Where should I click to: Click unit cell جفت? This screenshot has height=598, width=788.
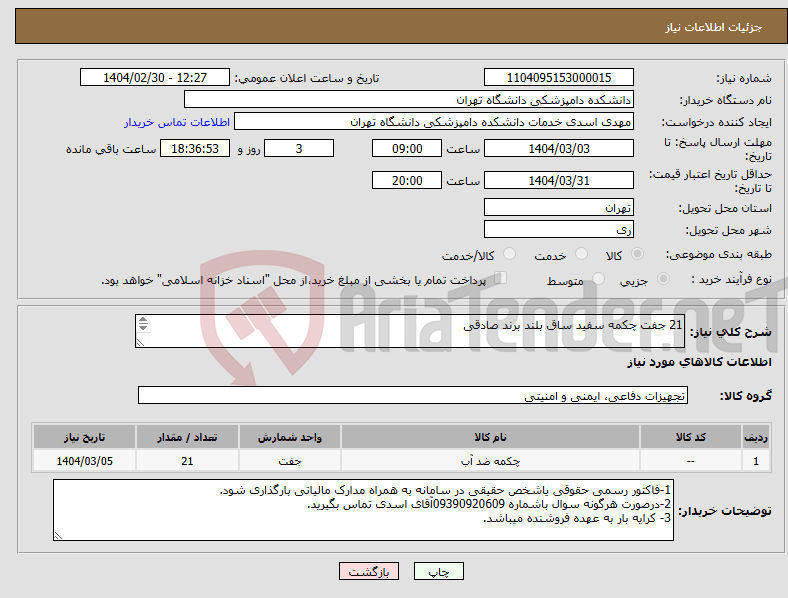point(289,460)
